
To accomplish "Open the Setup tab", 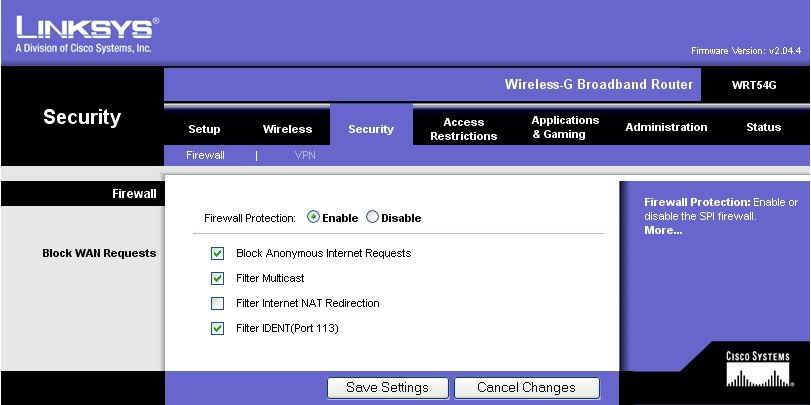I will (x=204, y=129).
